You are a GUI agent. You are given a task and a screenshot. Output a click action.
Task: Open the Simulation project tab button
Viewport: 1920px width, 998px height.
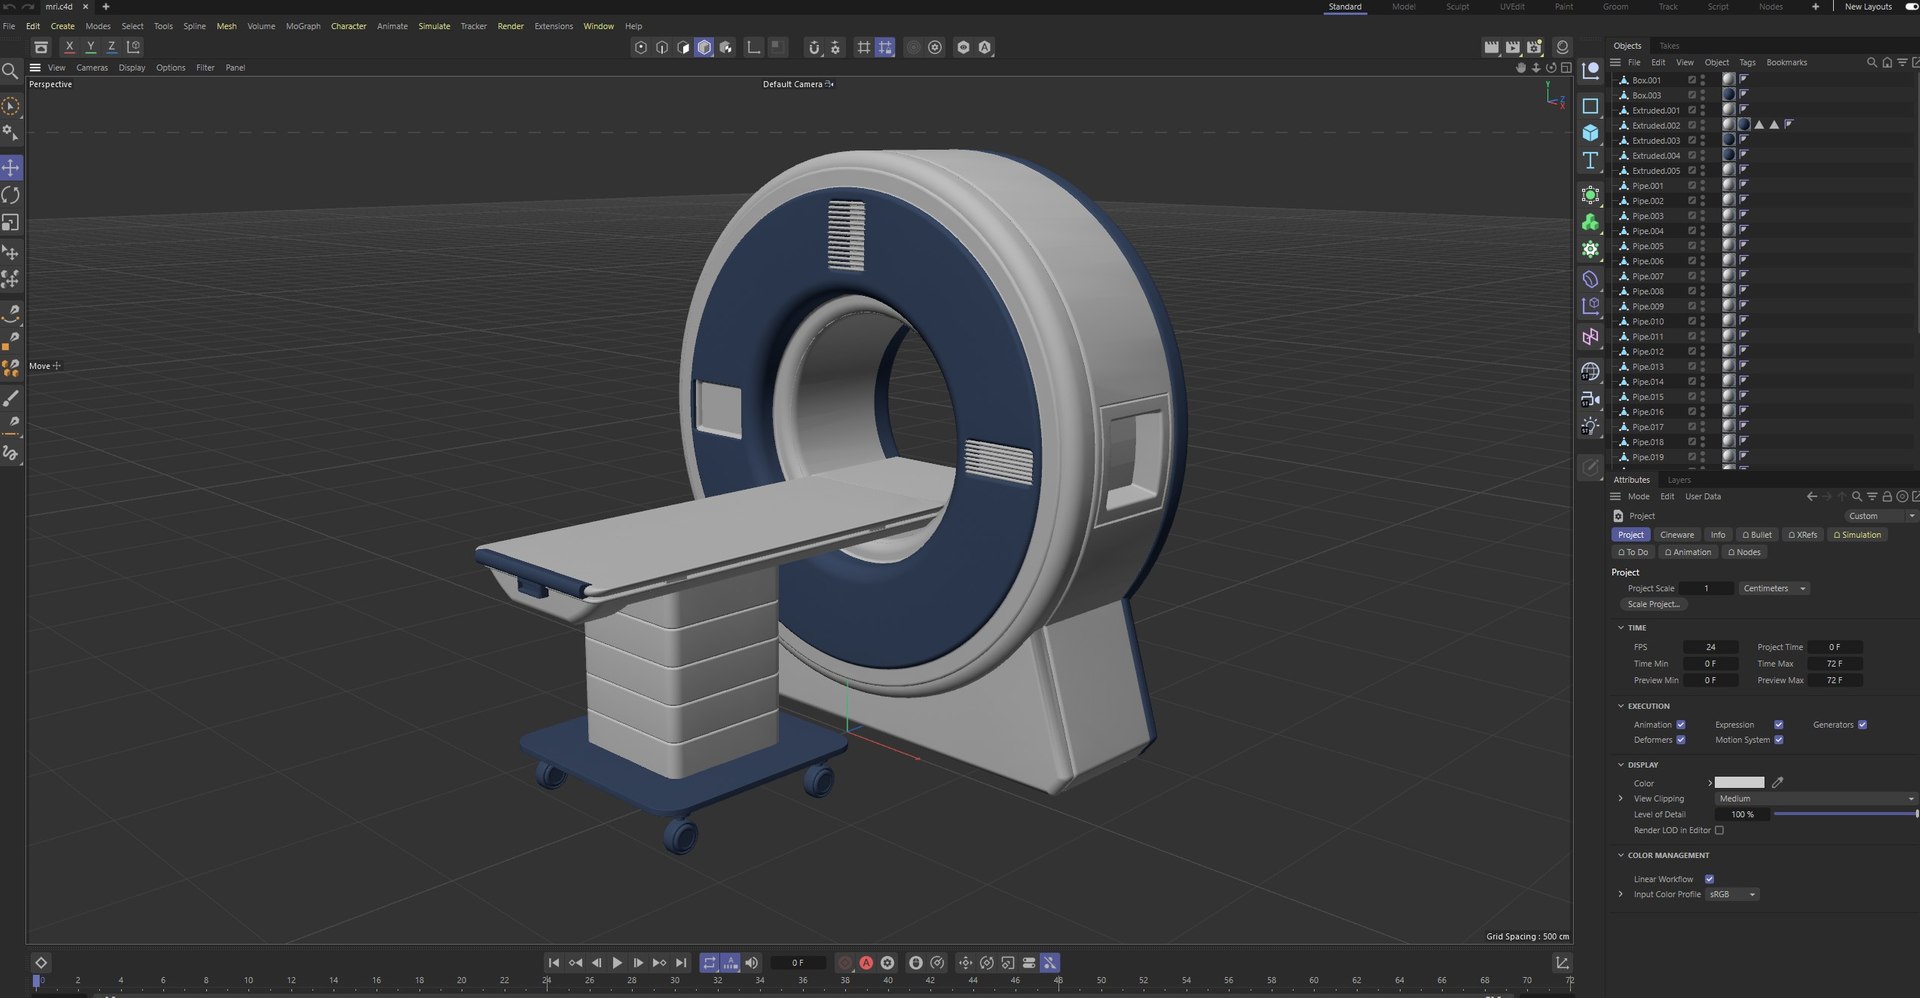pyautogui.click(x=1857, y=535)
